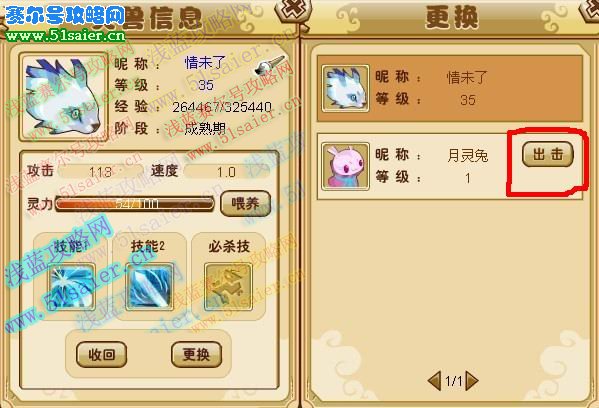This screenshot has height=408, width=599.
Task: Click the large 情未了 pet portrait
Action: [x=63, y=96]
